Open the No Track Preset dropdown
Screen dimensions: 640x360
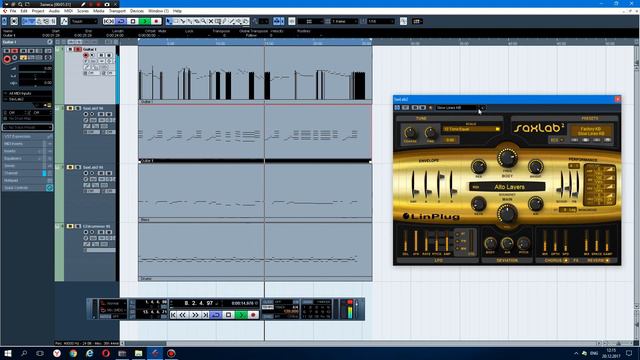(27, 127)
